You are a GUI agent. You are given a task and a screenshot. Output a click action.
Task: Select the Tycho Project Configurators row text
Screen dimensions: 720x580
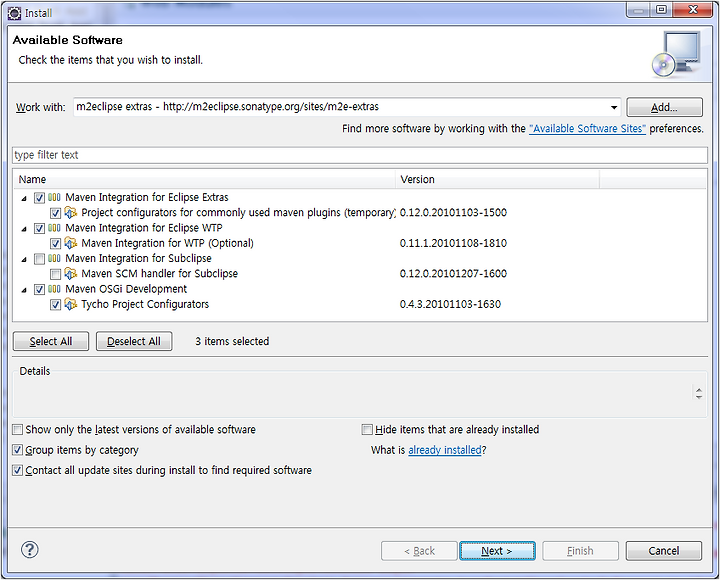tap(145, 304)
